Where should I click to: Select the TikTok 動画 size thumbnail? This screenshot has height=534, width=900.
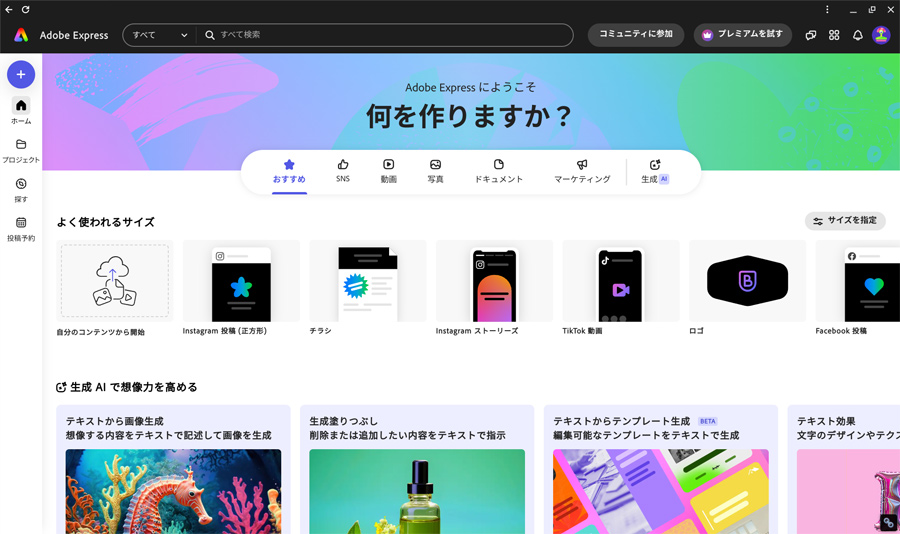620,281
